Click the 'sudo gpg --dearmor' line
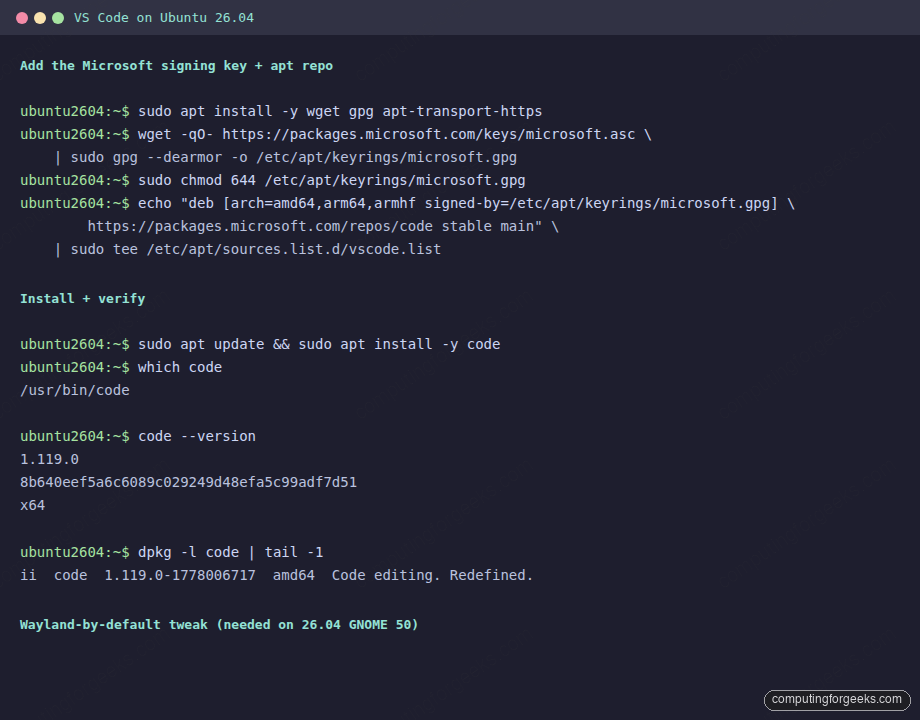 [x=286, y=157]
